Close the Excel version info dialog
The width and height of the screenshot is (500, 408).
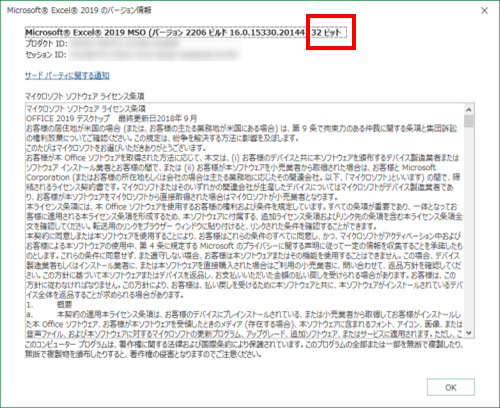[x=484, y=11]
